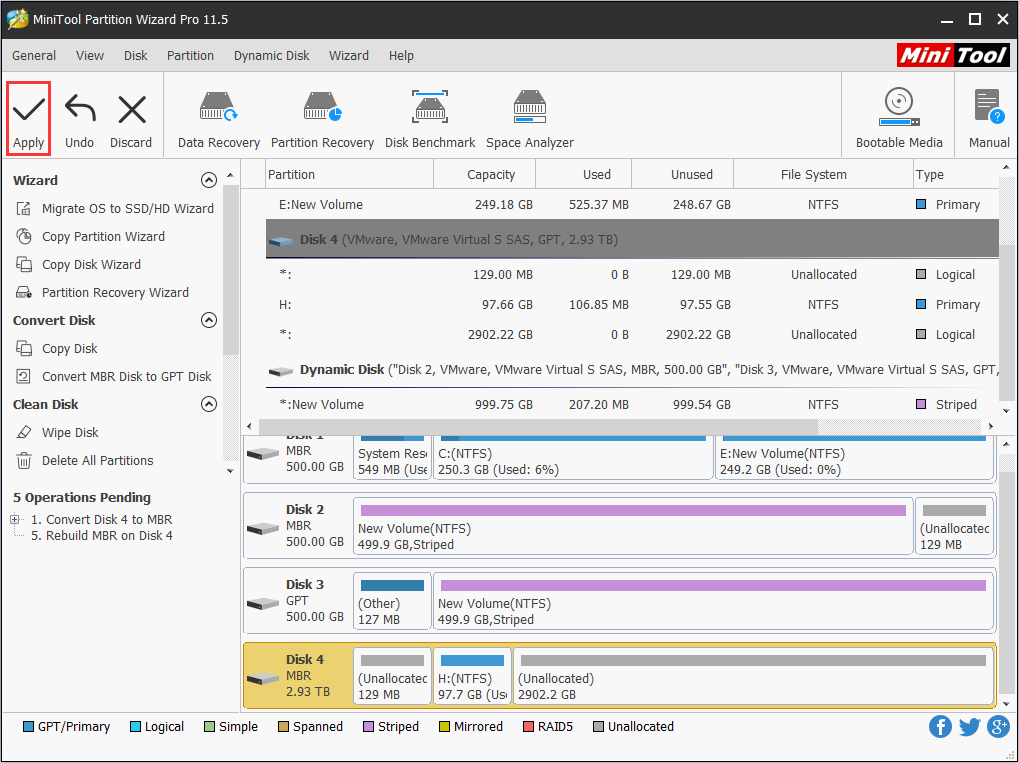This screenshot has width=1019, height=763.
Task: Select Convert MBR Disk to GPT Disk
Action: [114, 376]
